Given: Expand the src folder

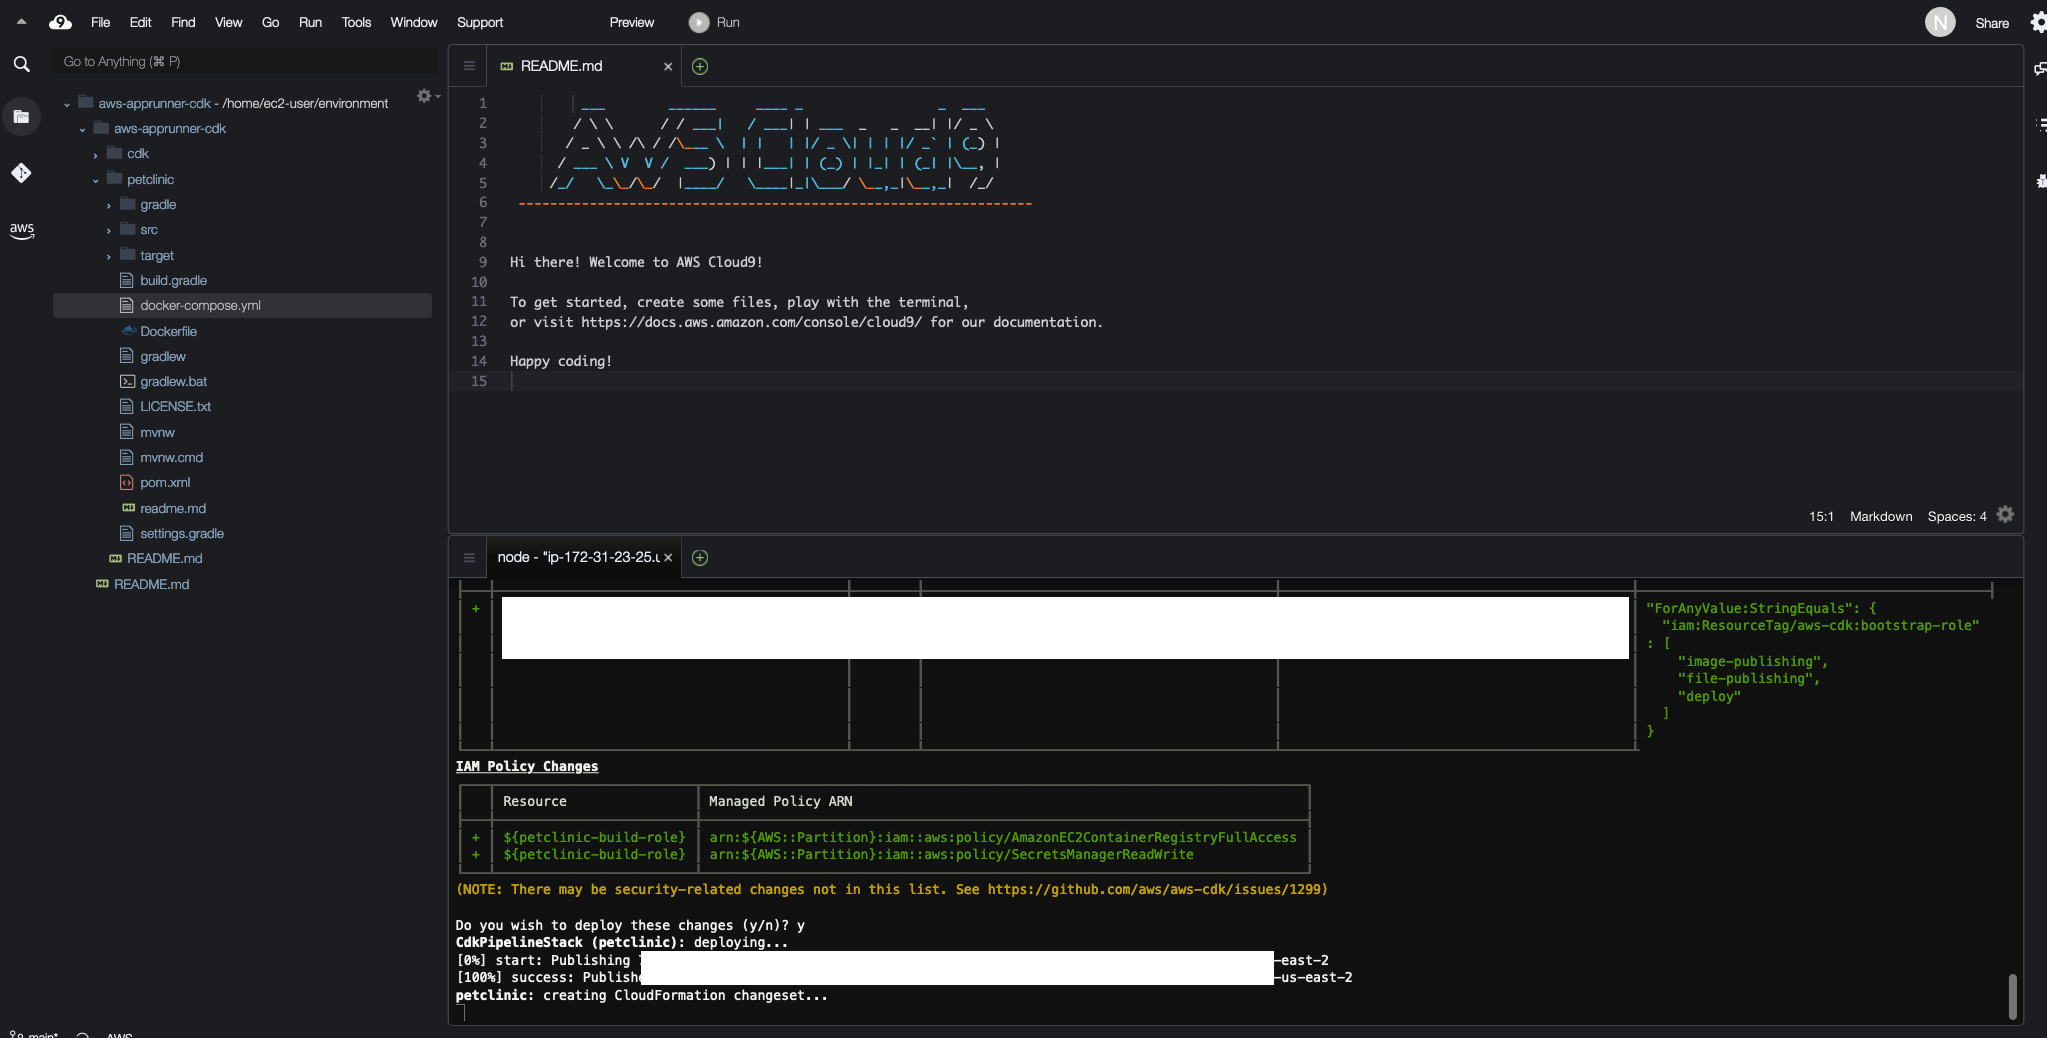Looking at the screenshot, I should coord(108,230).
